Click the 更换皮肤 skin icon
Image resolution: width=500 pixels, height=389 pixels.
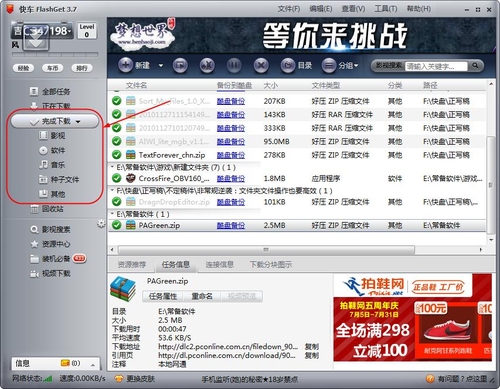118,379
